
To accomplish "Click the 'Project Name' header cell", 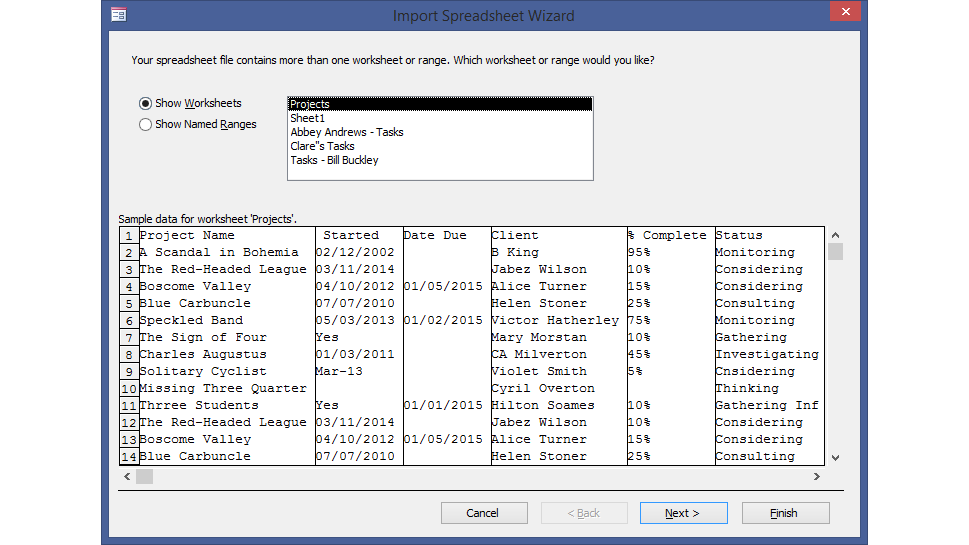I will click(227, 235).
